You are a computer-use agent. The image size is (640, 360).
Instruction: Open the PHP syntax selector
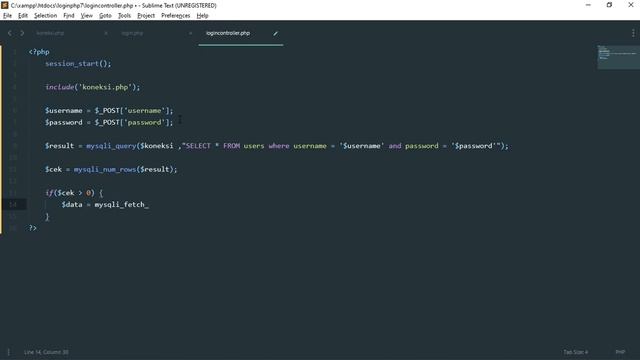click(x=620, y=352)
